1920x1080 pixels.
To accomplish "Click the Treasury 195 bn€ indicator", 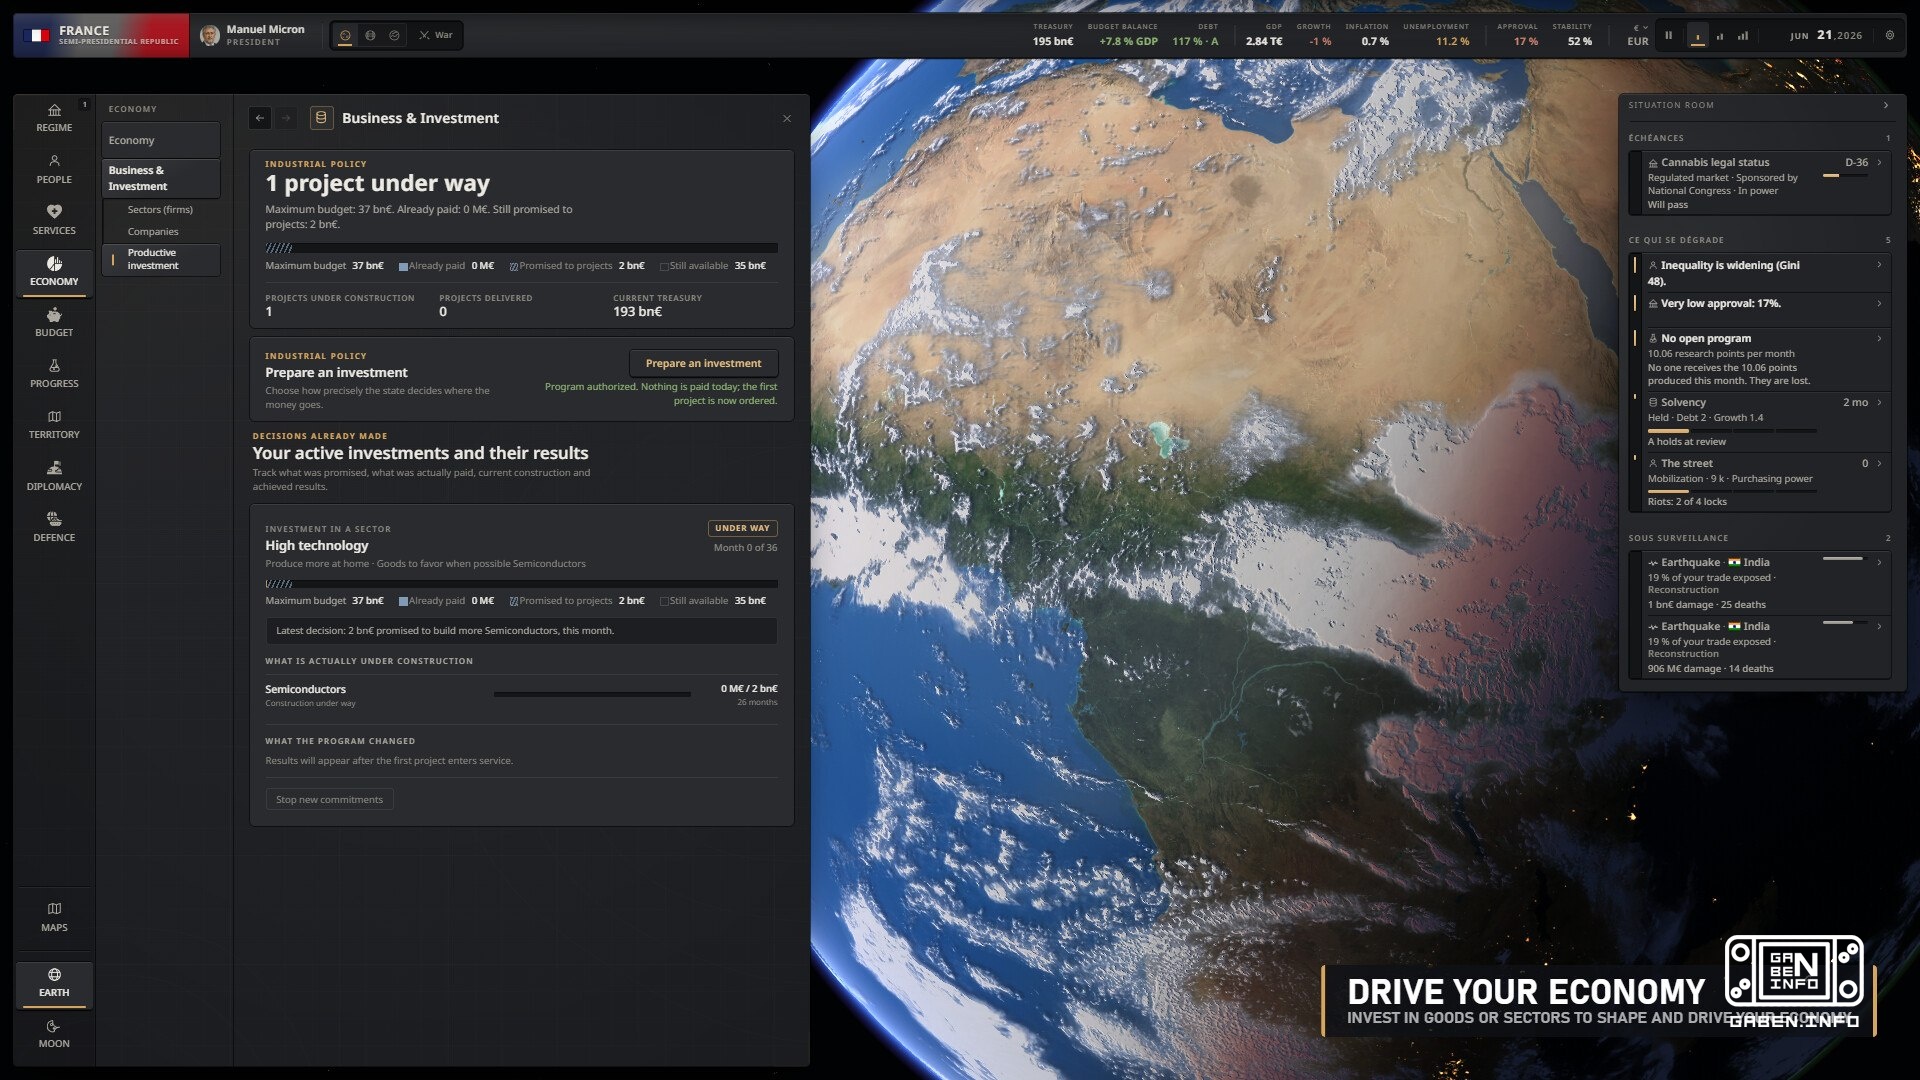I will pos(1053,35).
